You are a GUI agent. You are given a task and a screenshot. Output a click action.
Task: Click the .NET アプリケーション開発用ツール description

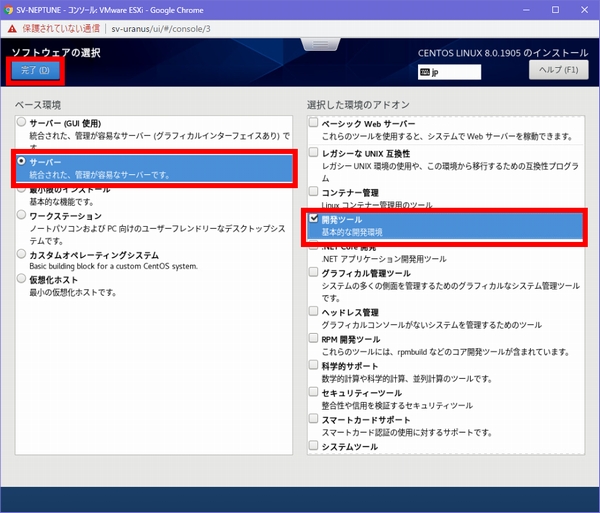pos(384,259)
